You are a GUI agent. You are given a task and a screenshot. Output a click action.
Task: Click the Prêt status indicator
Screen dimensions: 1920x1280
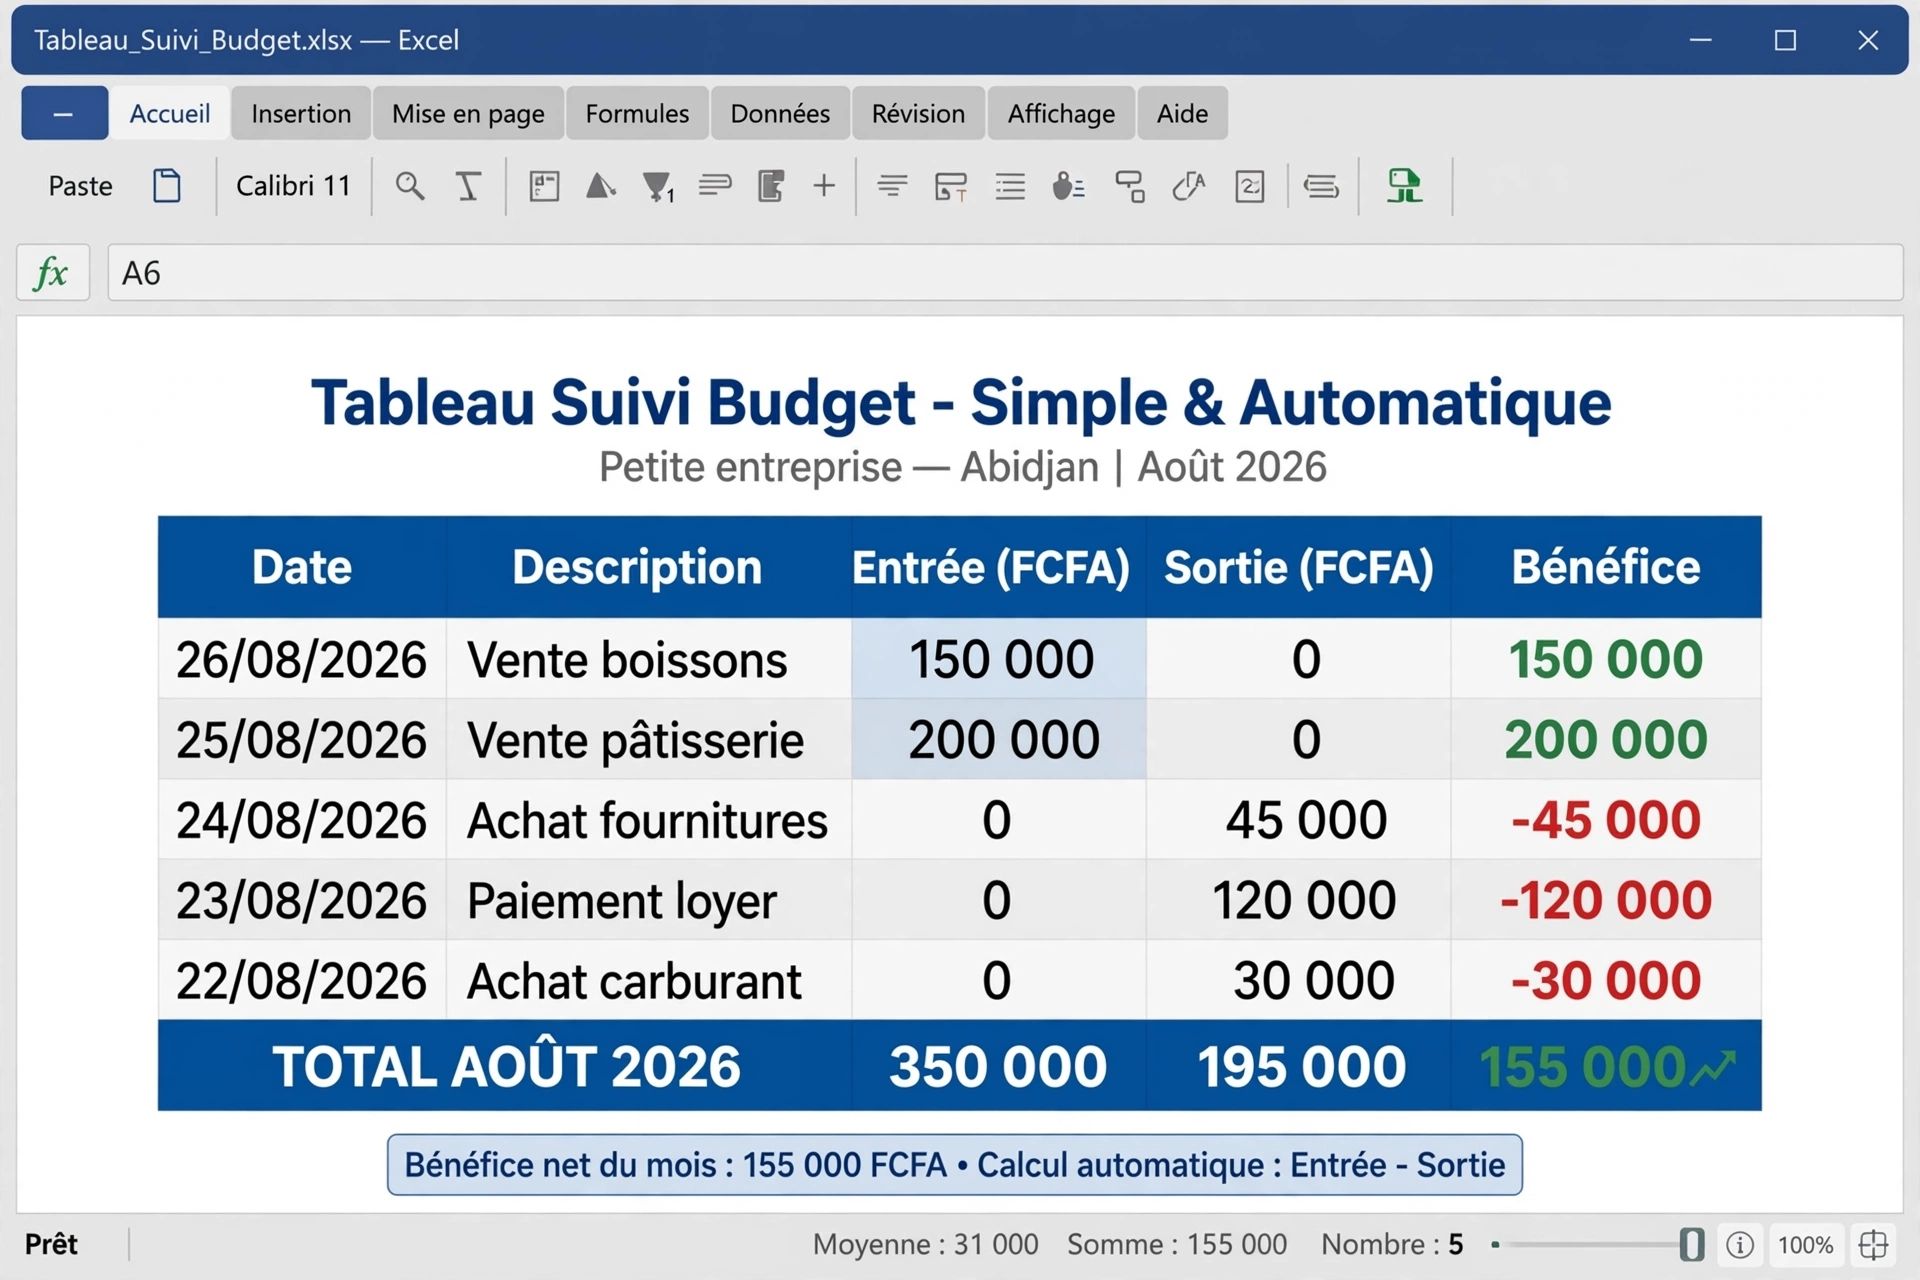(51, 1245)
